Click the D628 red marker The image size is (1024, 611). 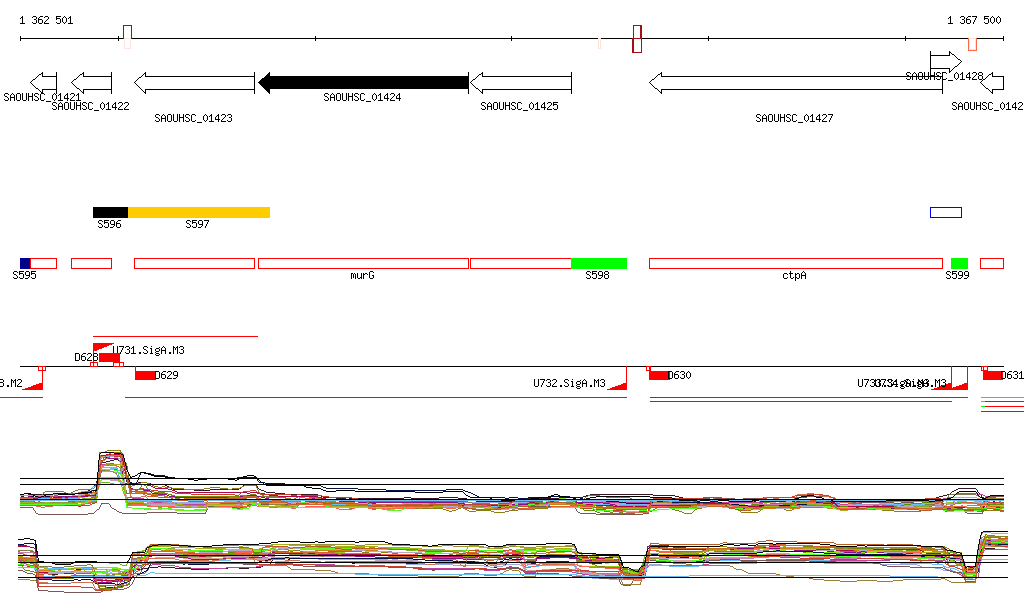point(109,357)
